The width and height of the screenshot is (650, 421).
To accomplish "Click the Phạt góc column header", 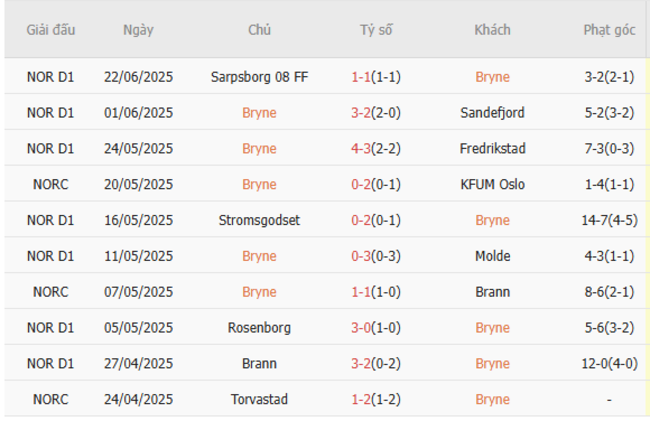I will pyautogui.click(x=609, y=30).
